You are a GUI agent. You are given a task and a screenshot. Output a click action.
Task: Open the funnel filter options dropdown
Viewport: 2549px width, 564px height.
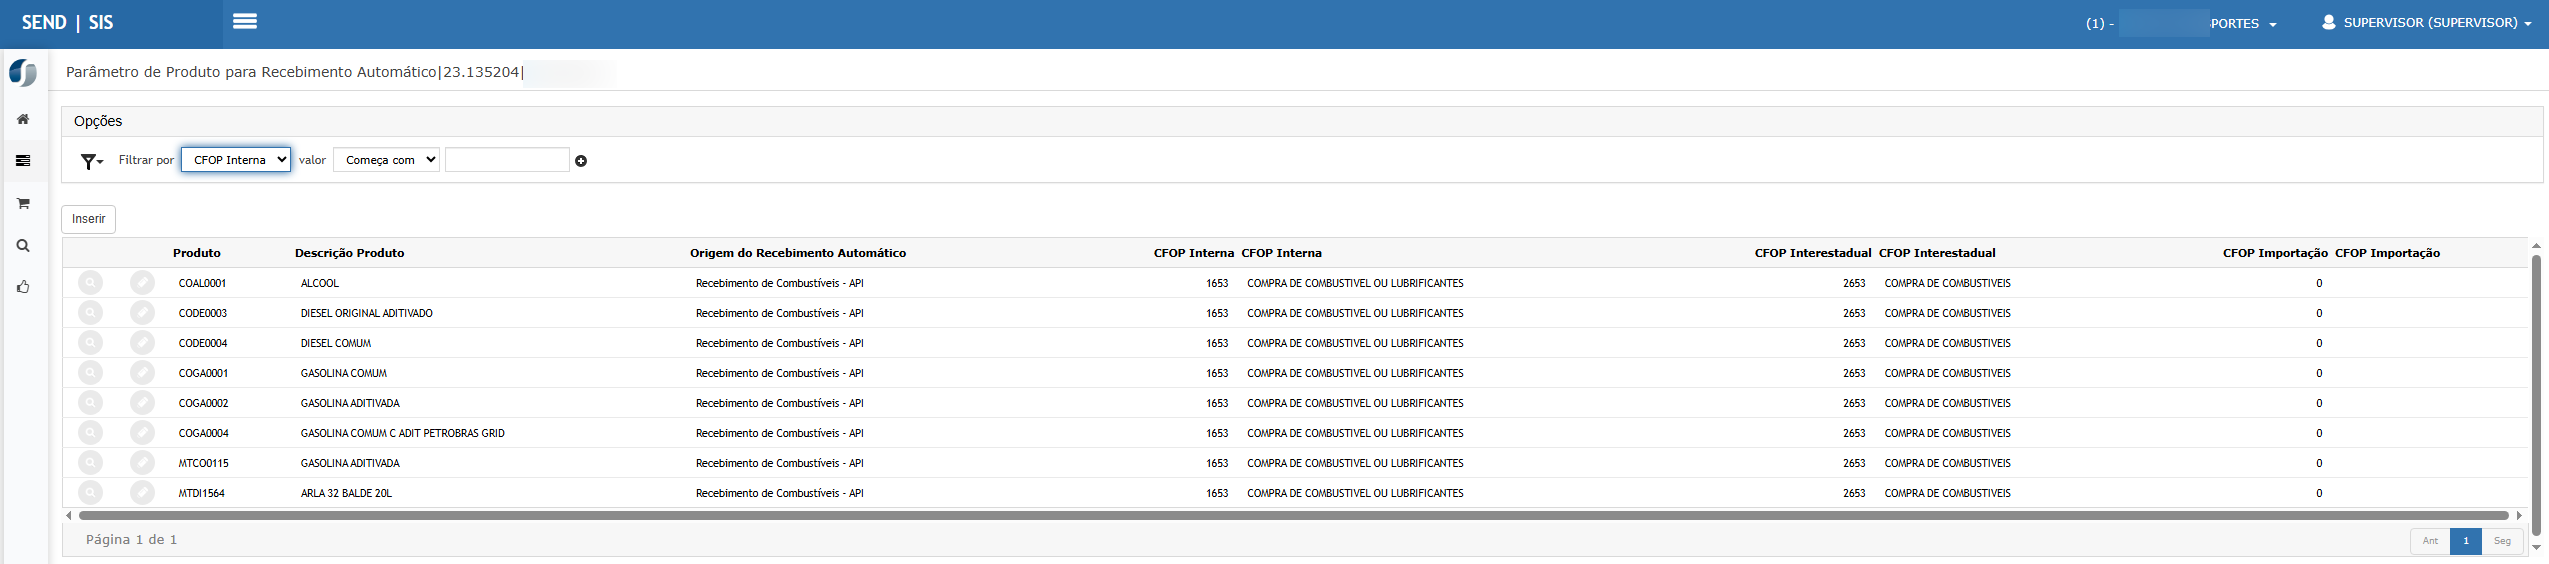[x=91, y=161]
